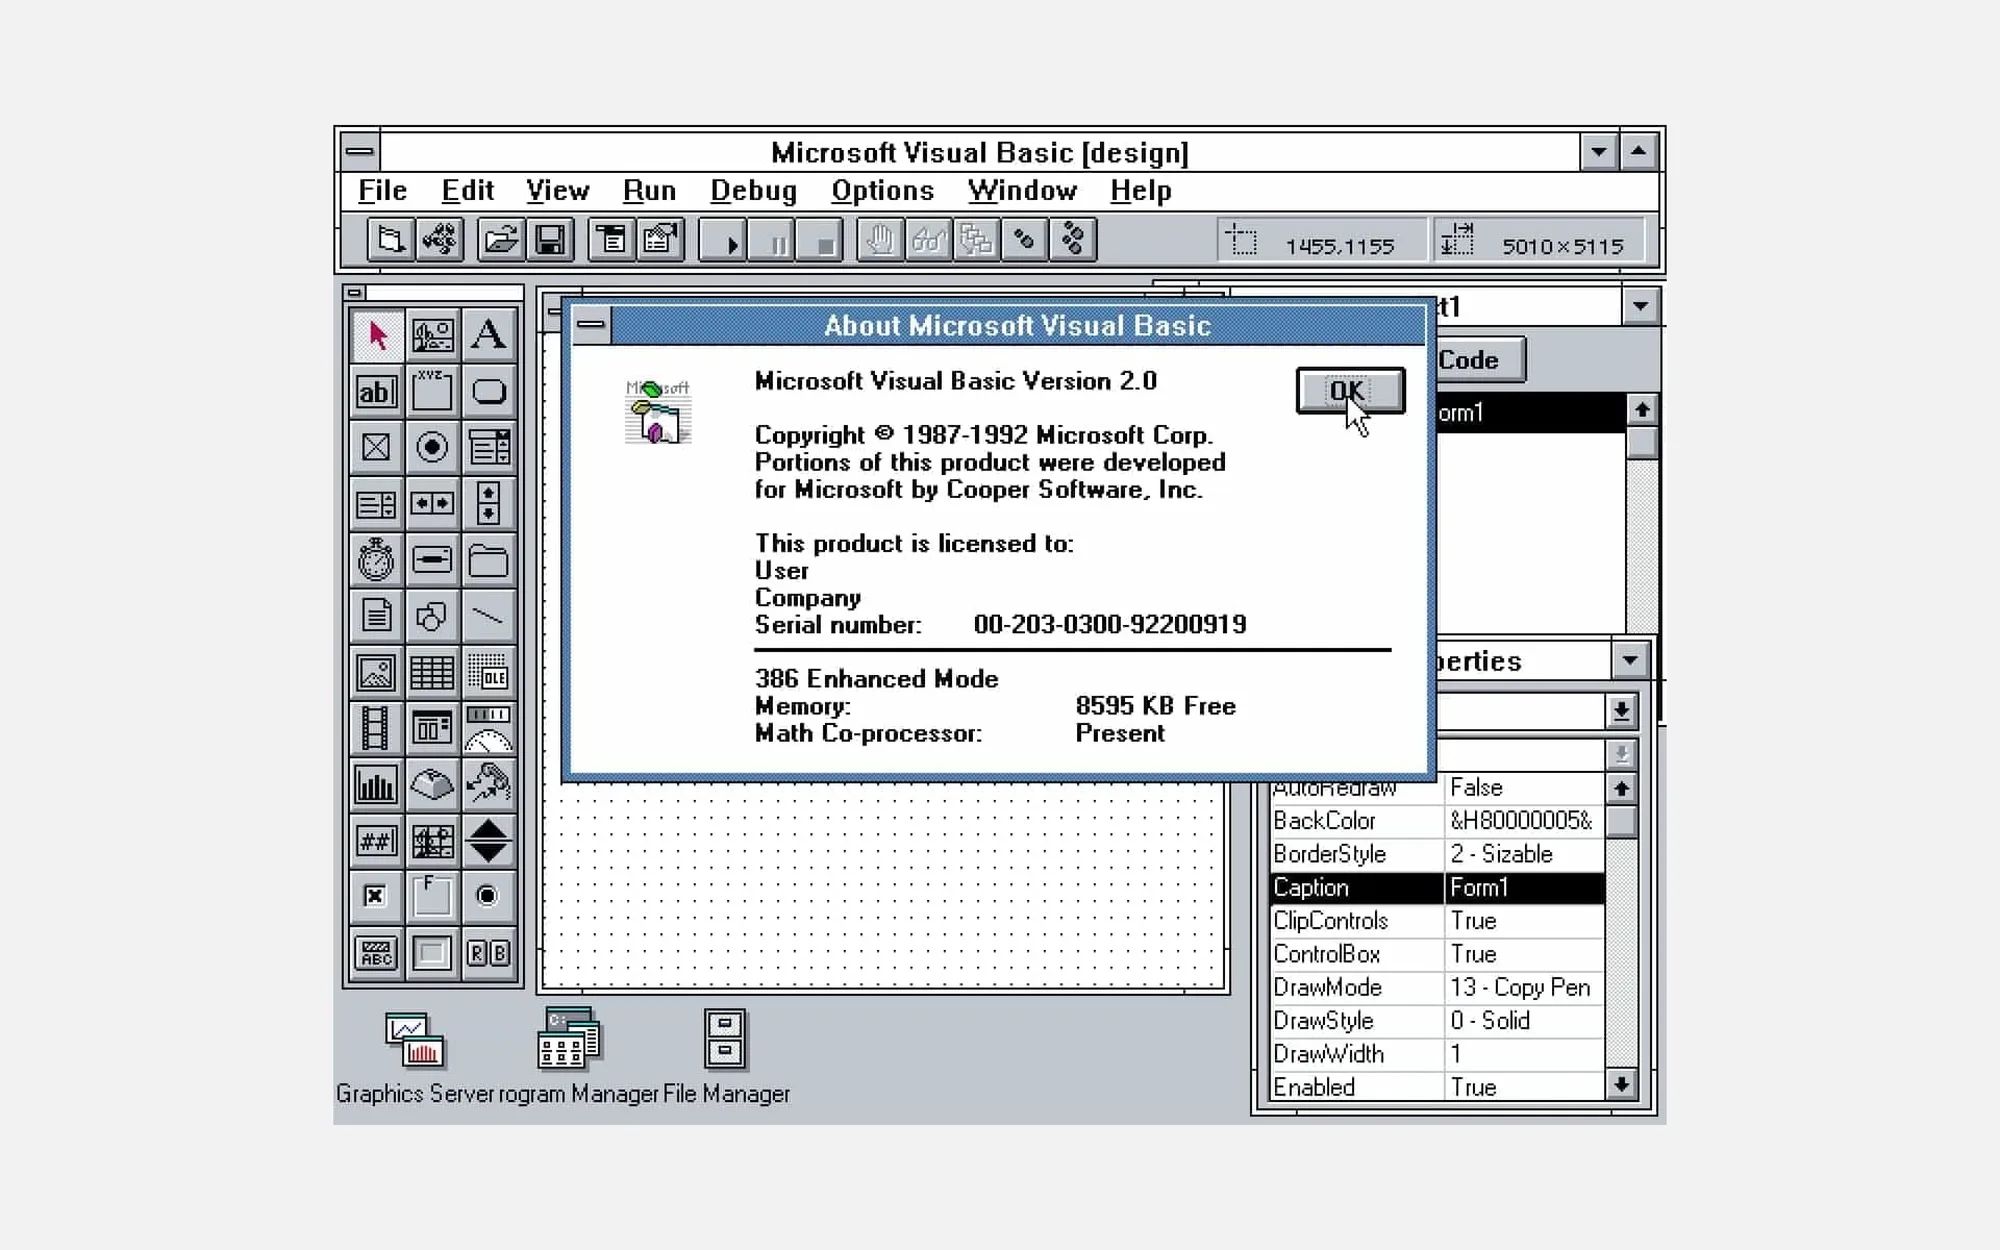
Task: Select the Timer control tool
Action: coord(375,560)
